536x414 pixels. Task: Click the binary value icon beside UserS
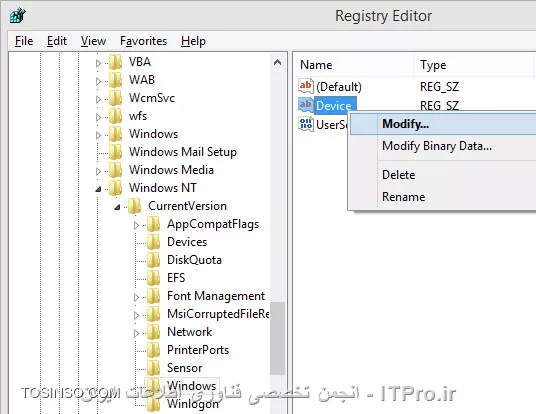[306, 123]
